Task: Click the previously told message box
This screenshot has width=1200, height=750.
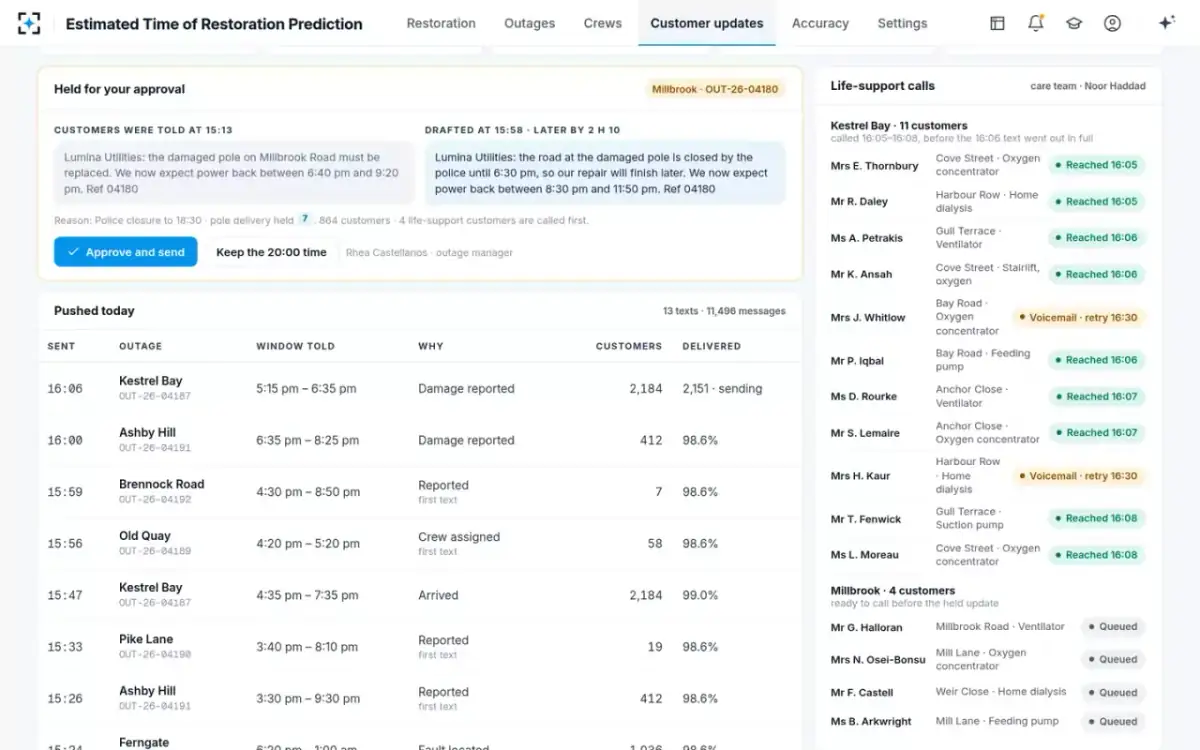Action: pyautogui.click(x=234, y=173)
